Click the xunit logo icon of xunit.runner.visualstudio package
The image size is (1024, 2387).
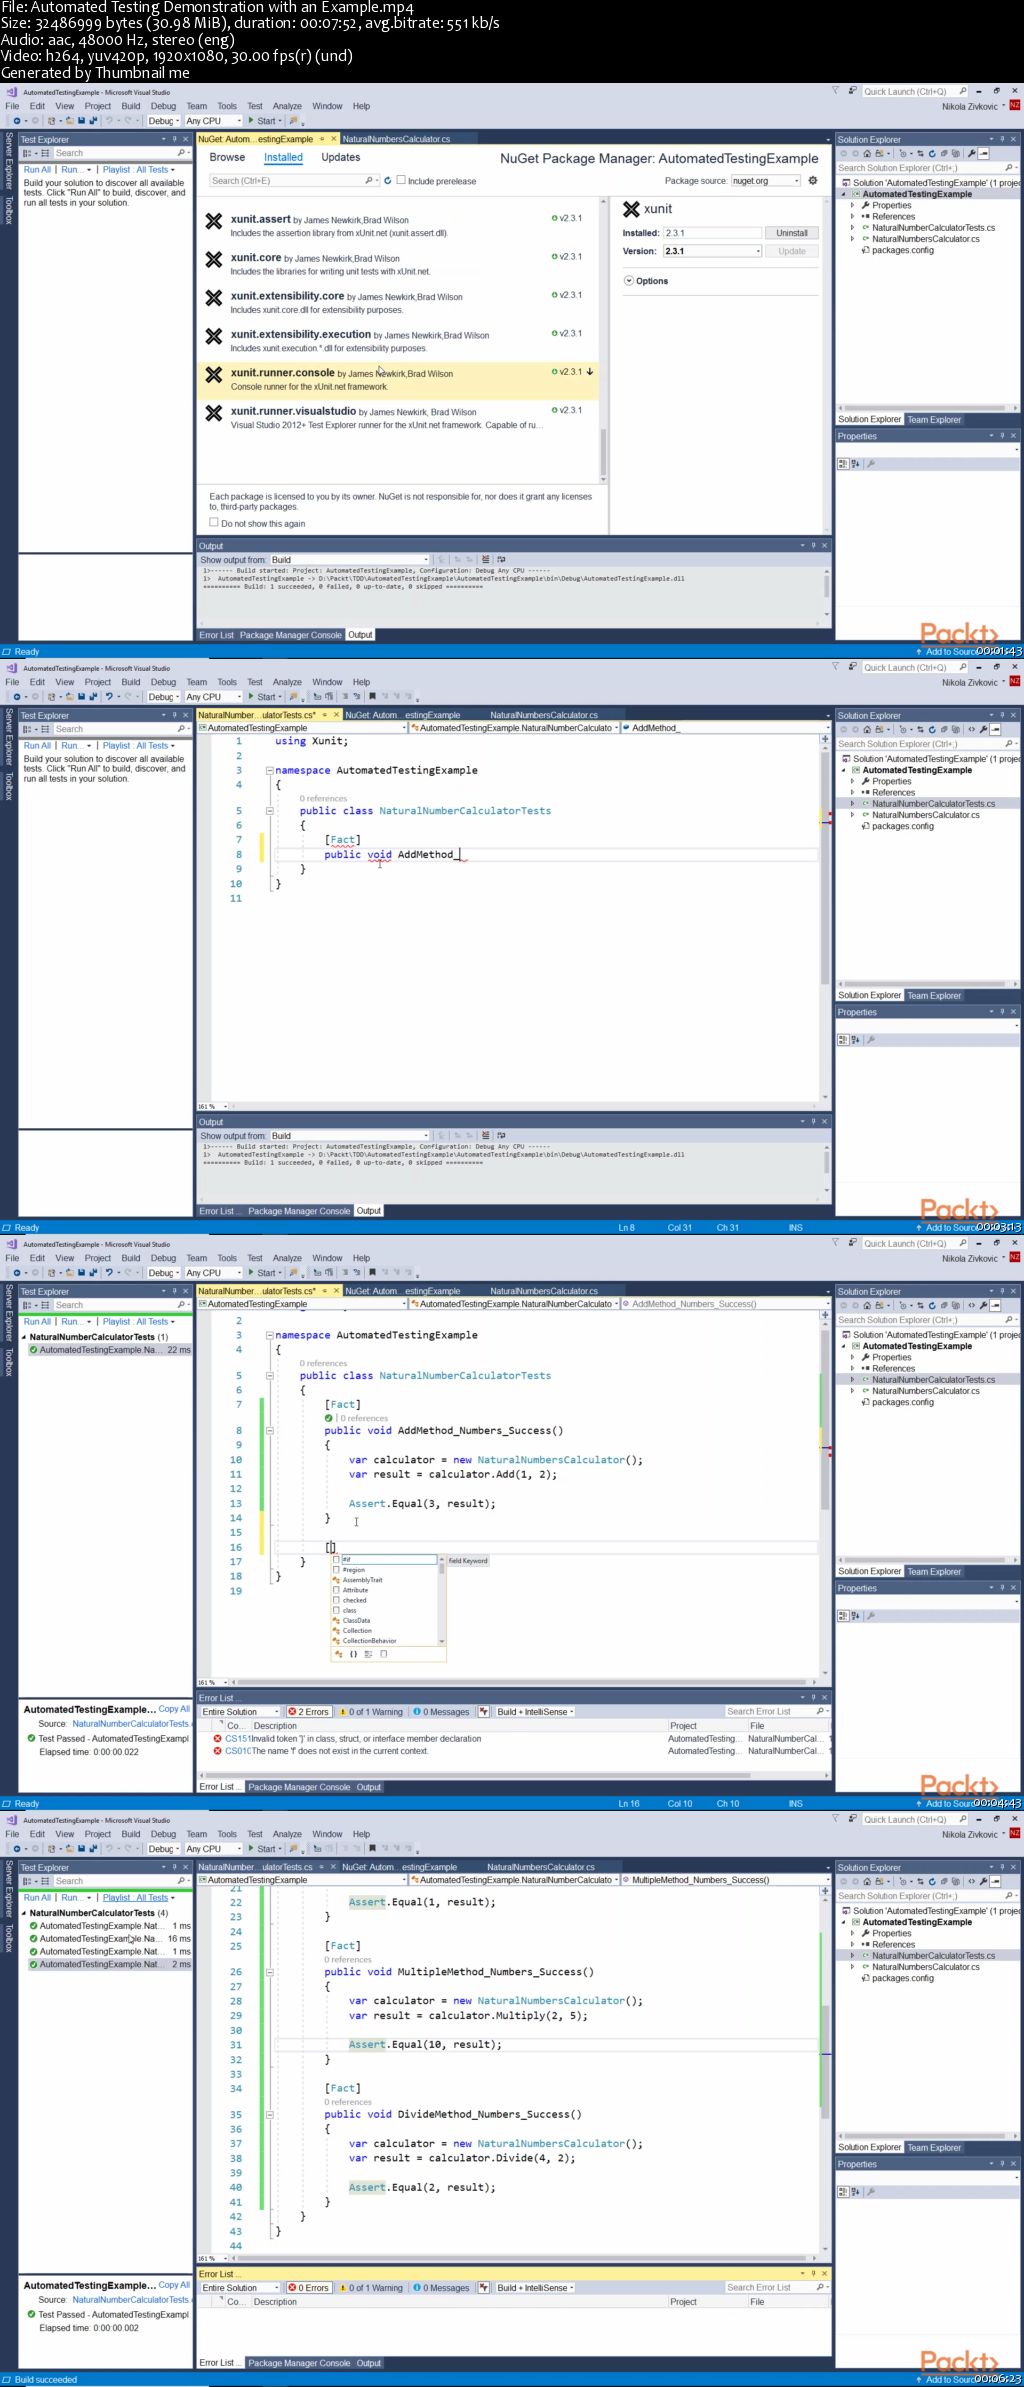pos(214,413)
